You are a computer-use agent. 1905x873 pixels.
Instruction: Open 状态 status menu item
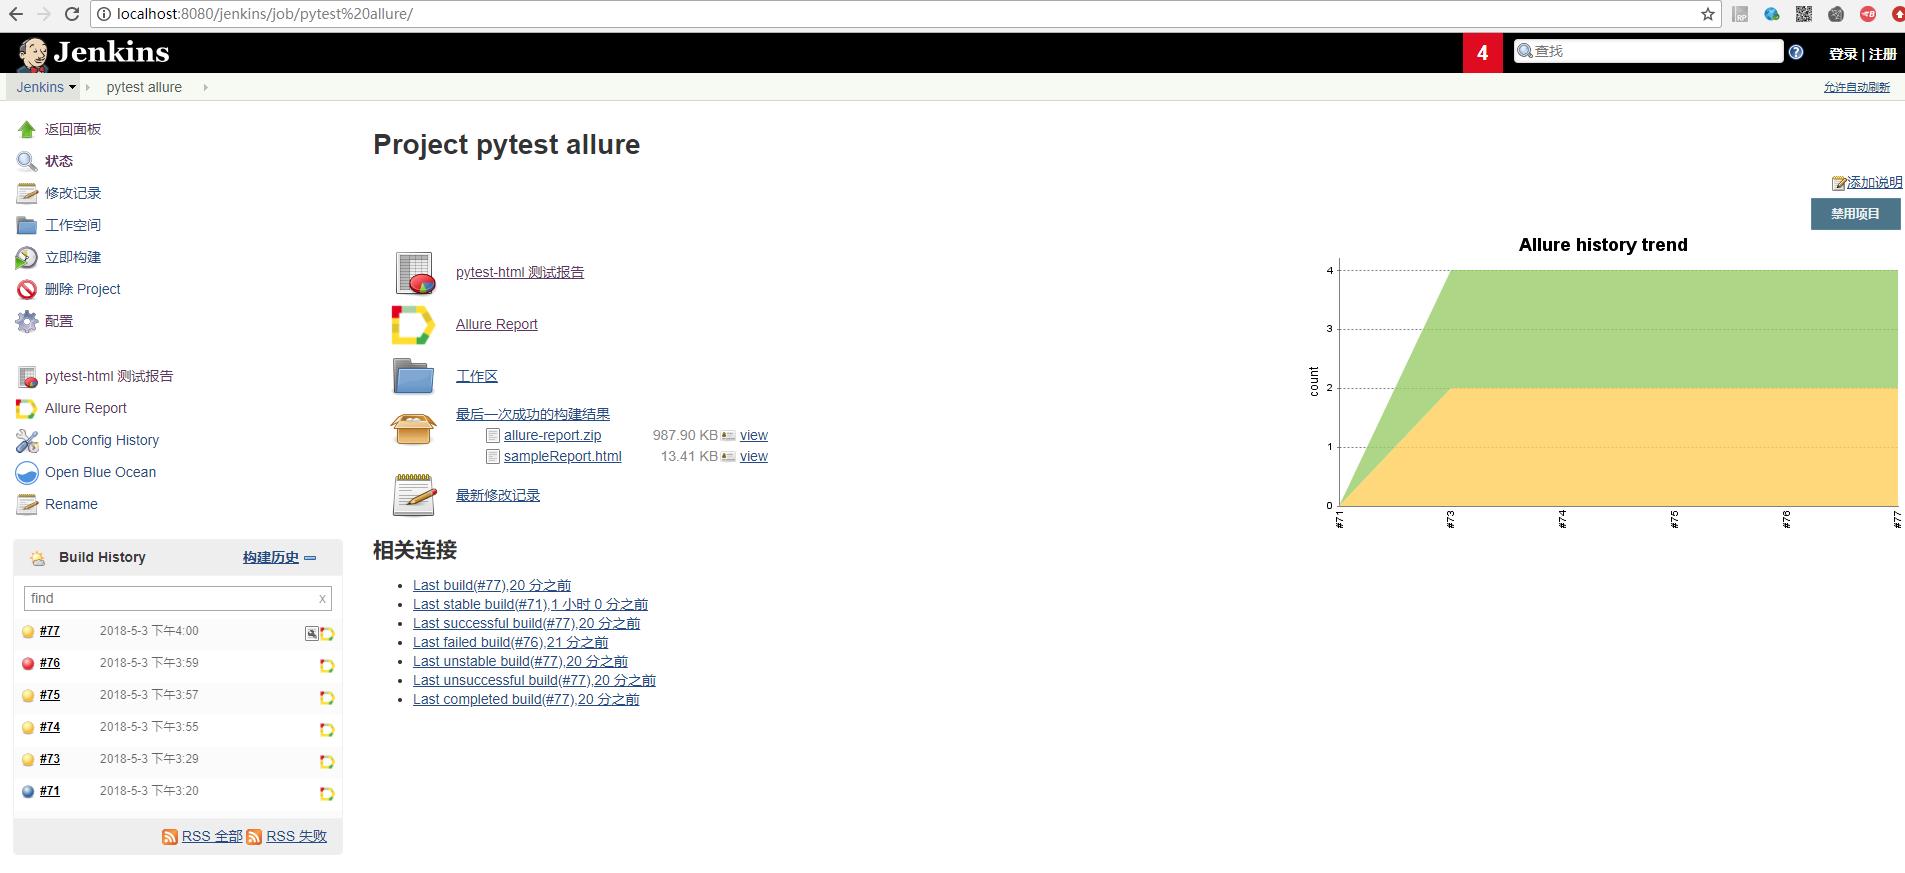pos(59,161)
